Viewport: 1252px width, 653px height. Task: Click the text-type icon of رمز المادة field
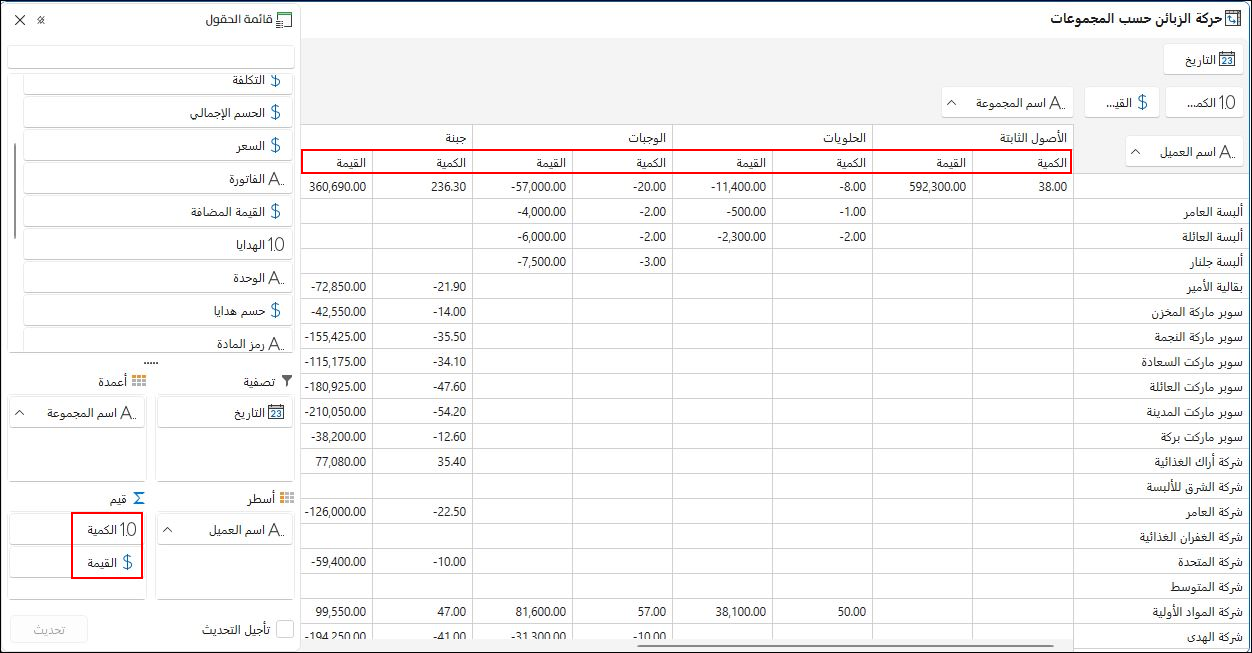point(277,343)
